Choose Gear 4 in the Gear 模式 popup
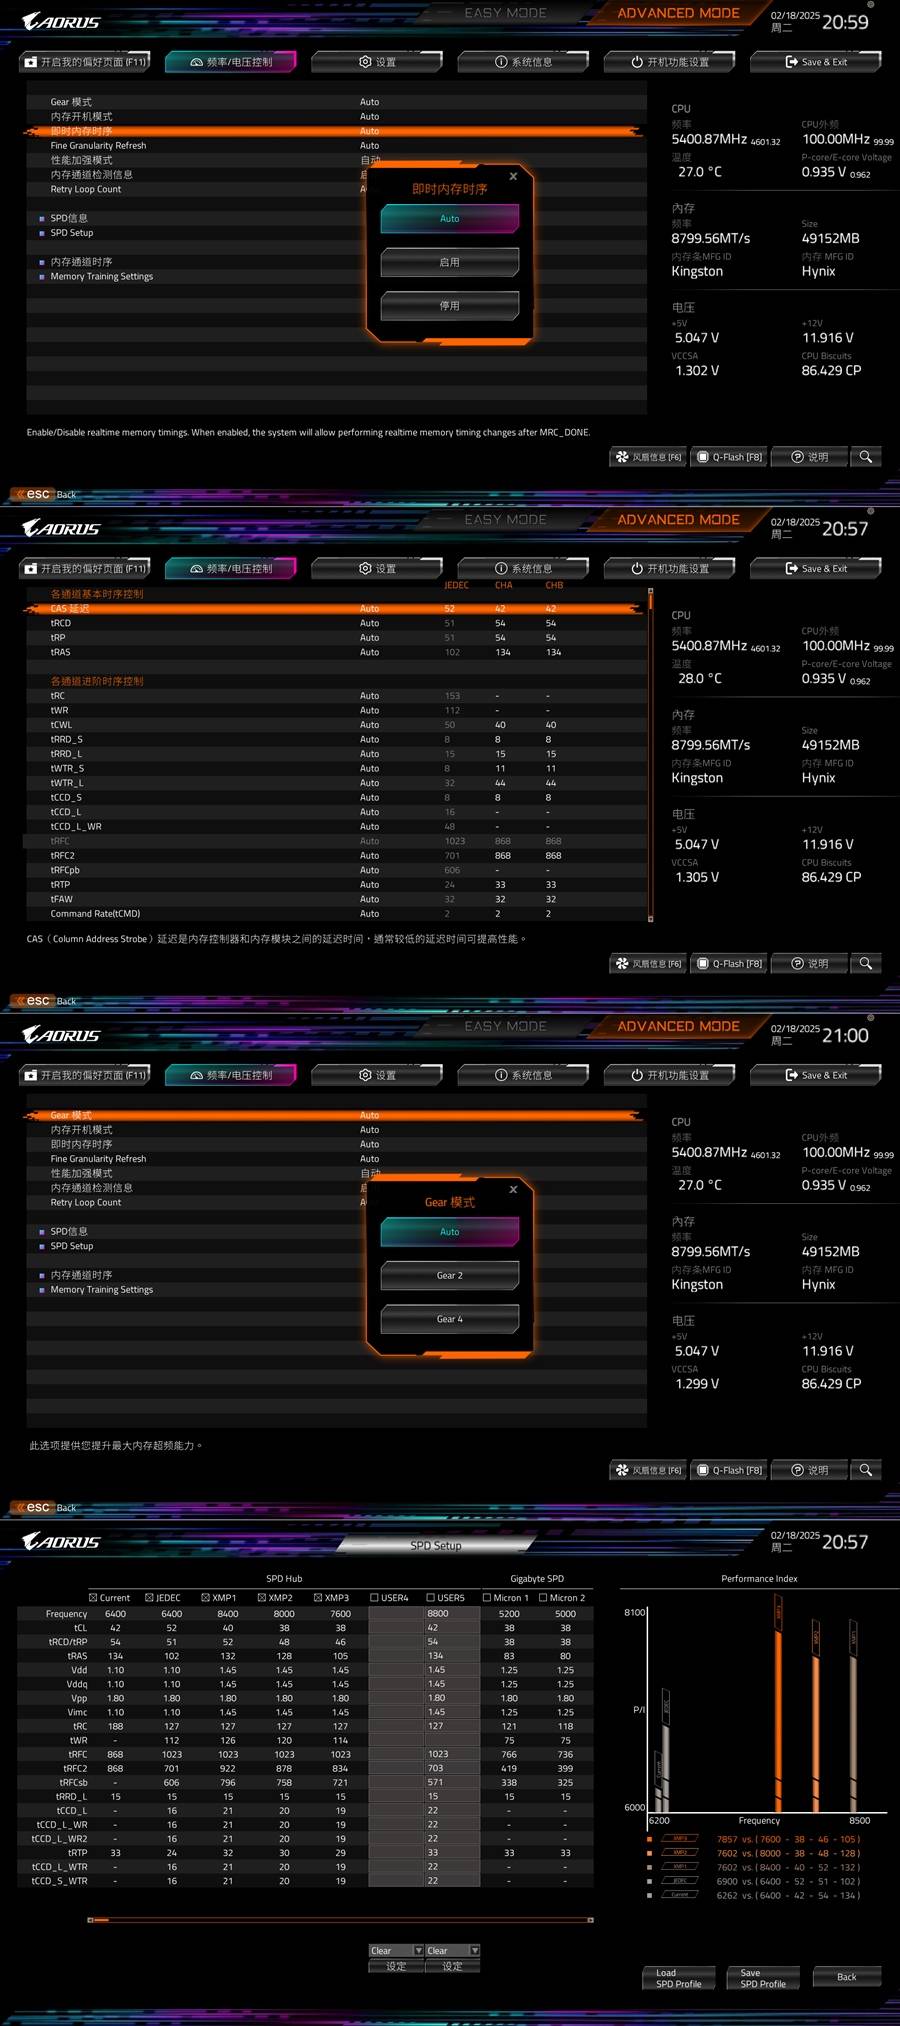 tap(449, 1319)
